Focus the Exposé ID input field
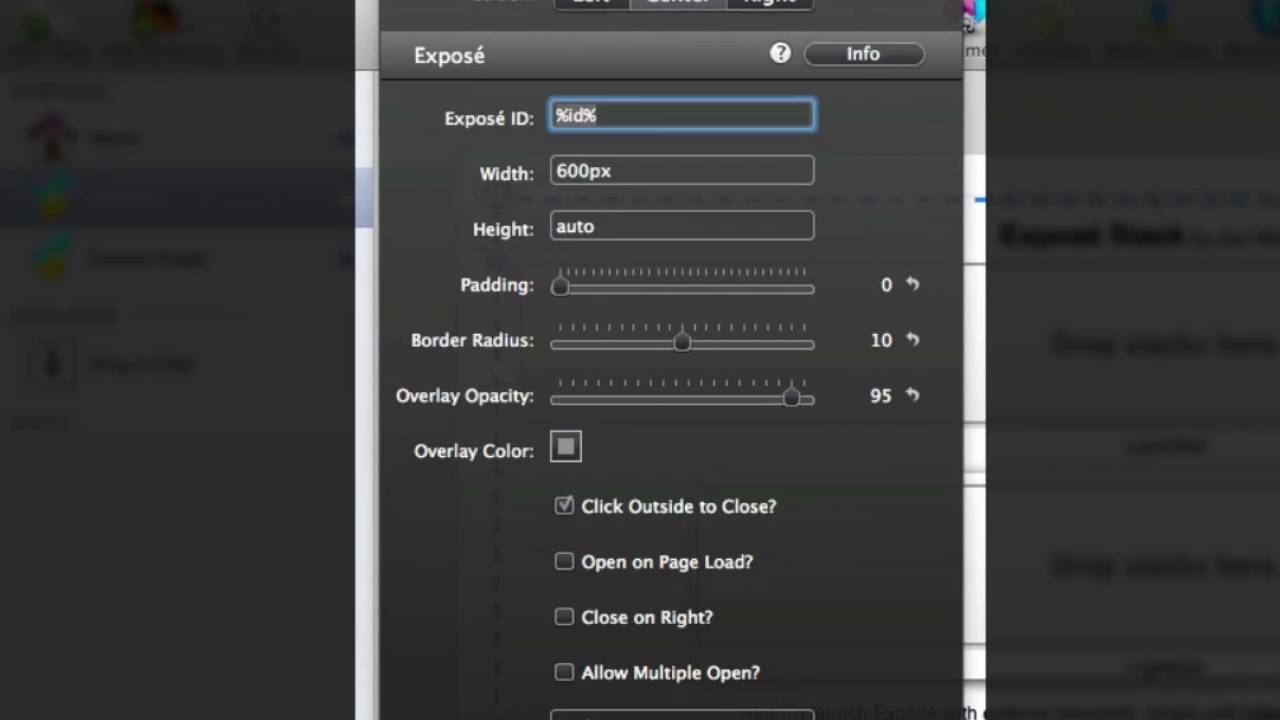The width and height of the screenshot is (1280, 720). click(x=682, y=116)
